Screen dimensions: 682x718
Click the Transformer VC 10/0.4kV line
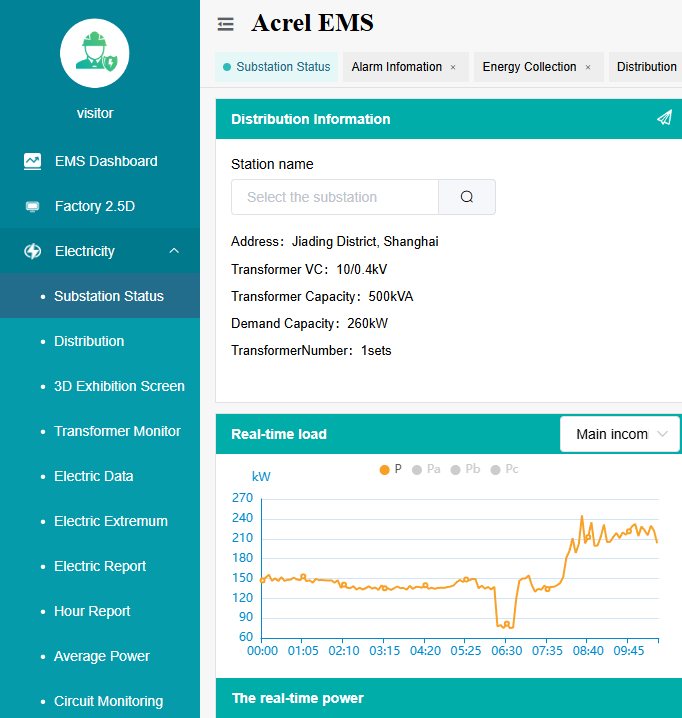309,269
